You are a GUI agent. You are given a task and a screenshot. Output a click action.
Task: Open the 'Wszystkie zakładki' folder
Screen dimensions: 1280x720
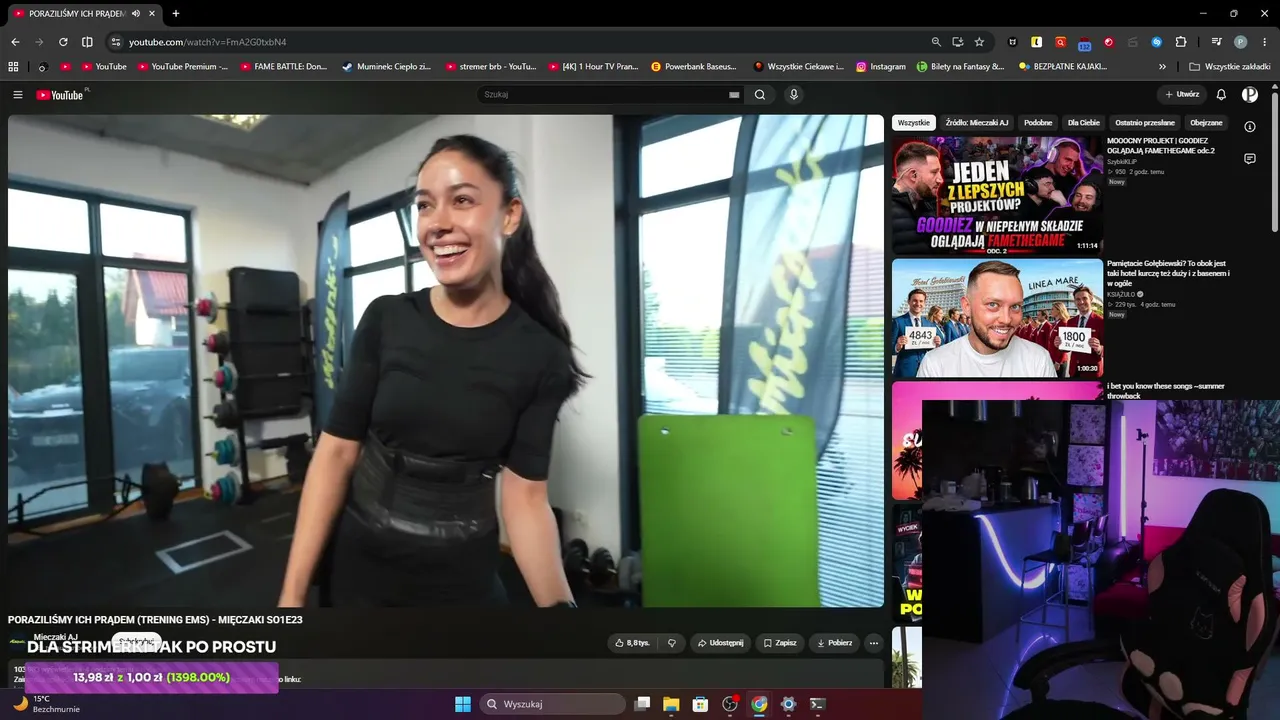(1230, 67)
